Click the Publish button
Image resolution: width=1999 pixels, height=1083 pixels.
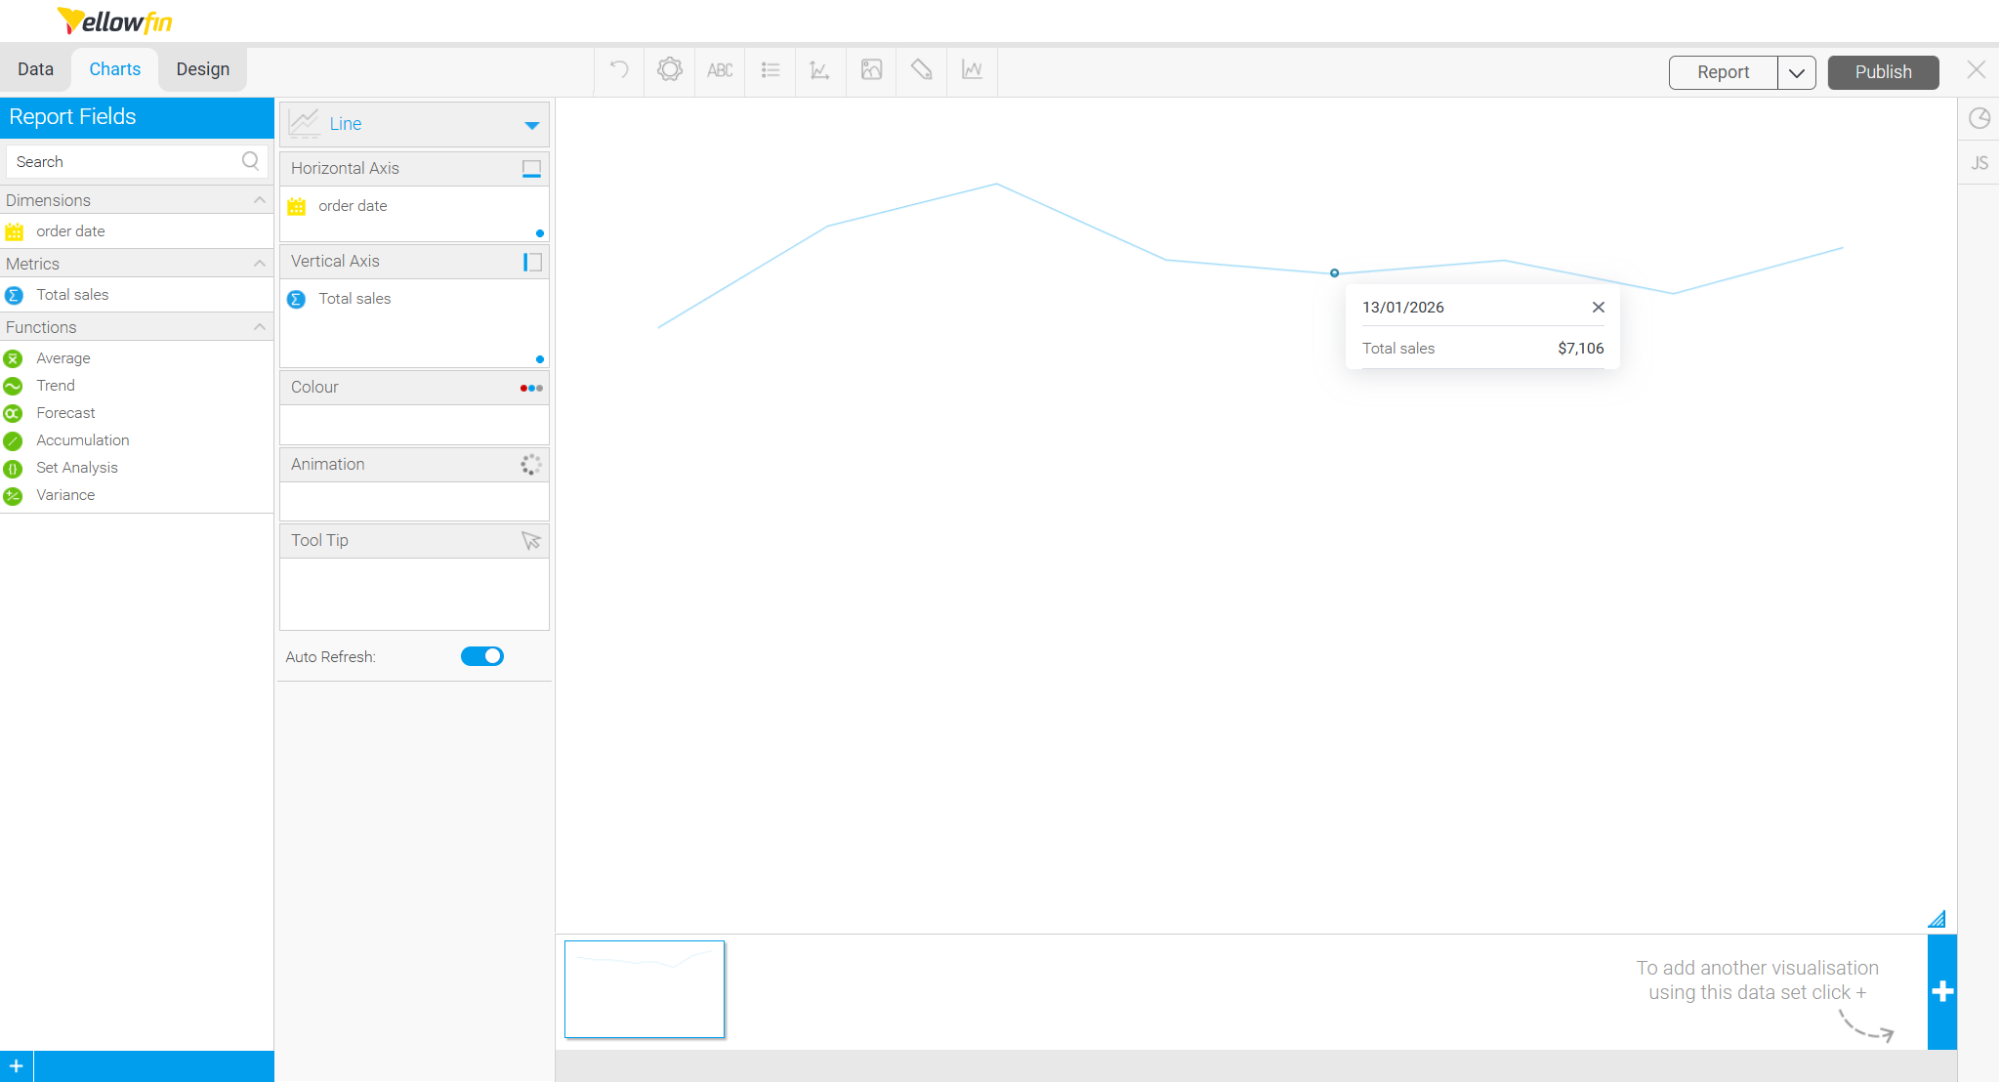(1883, 71)
